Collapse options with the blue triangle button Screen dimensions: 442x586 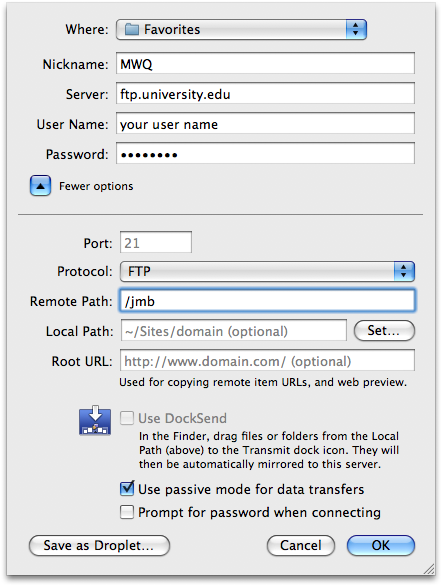coord(40,186)
